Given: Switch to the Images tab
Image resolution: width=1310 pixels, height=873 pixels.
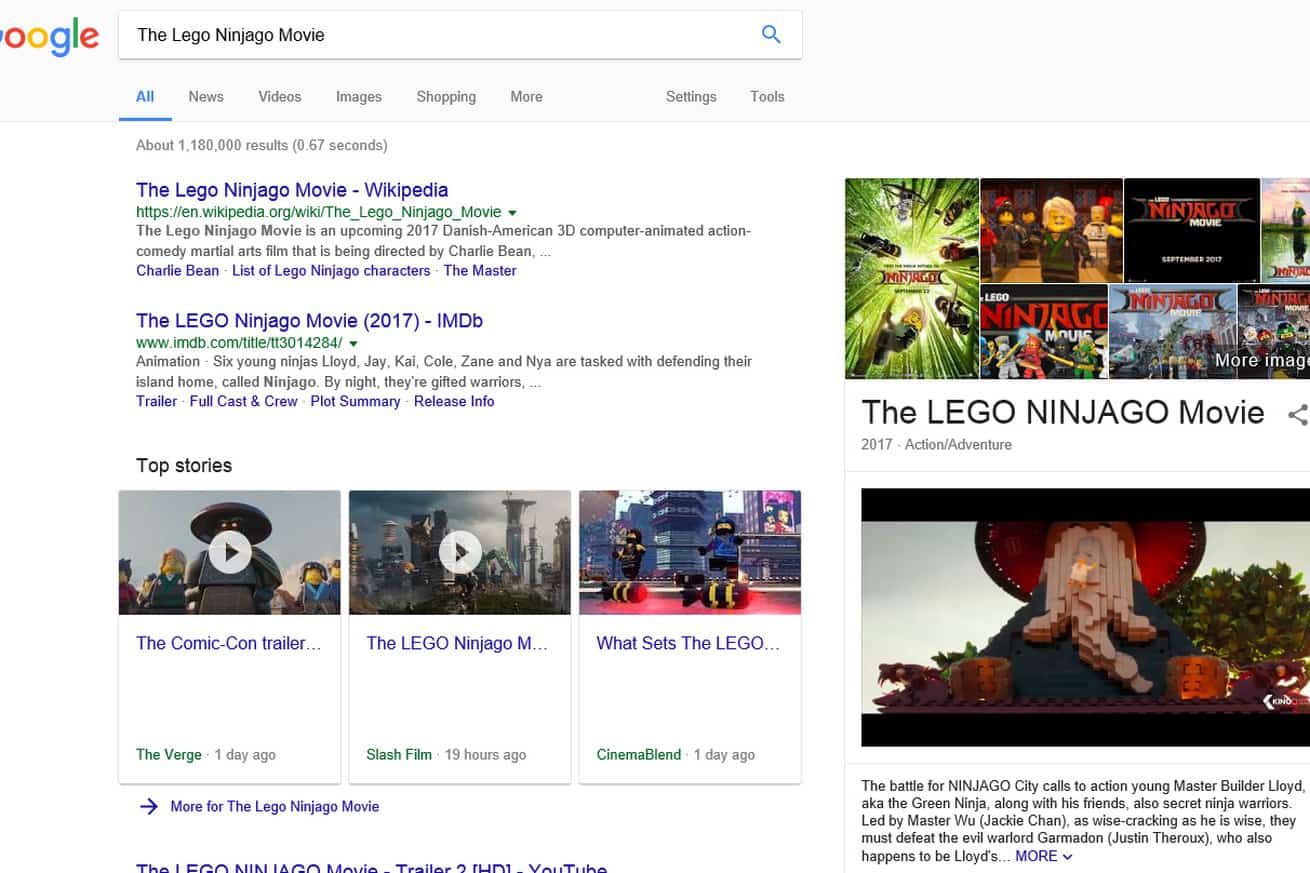Looking at the screenshot, I should point(358,97).
